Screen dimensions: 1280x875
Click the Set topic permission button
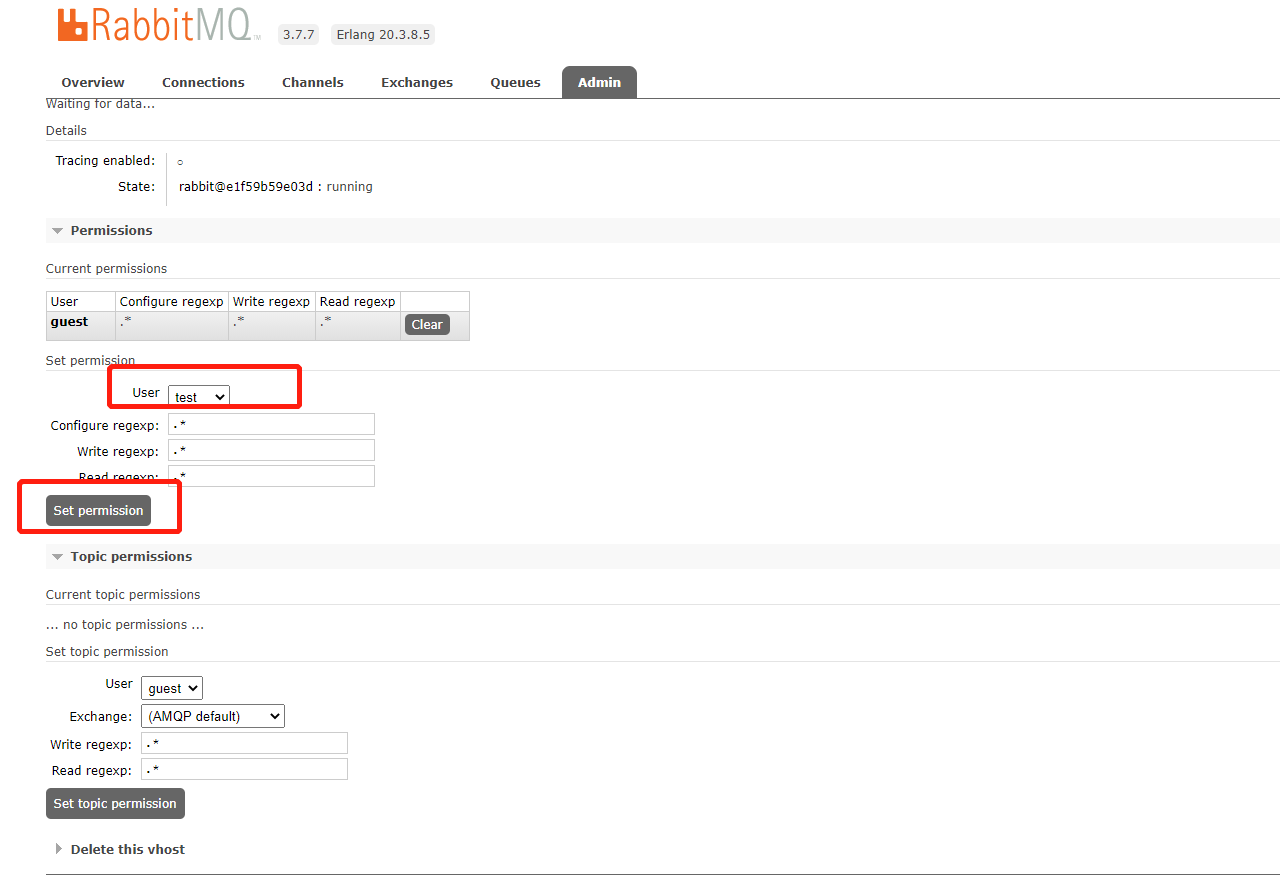pyautogui.click(x=115, y=803)
